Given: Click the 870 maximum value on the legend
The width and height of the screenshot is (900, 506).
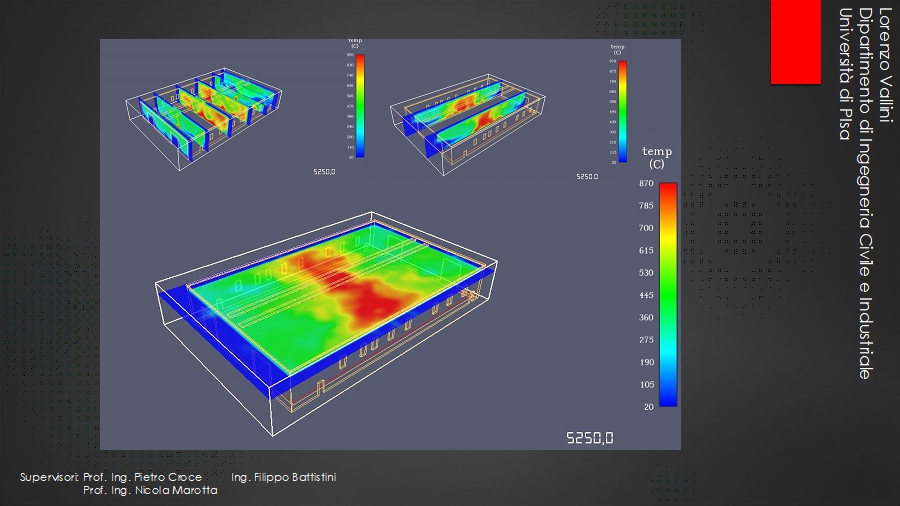Looking at the screenshot, I should [647, 184].
